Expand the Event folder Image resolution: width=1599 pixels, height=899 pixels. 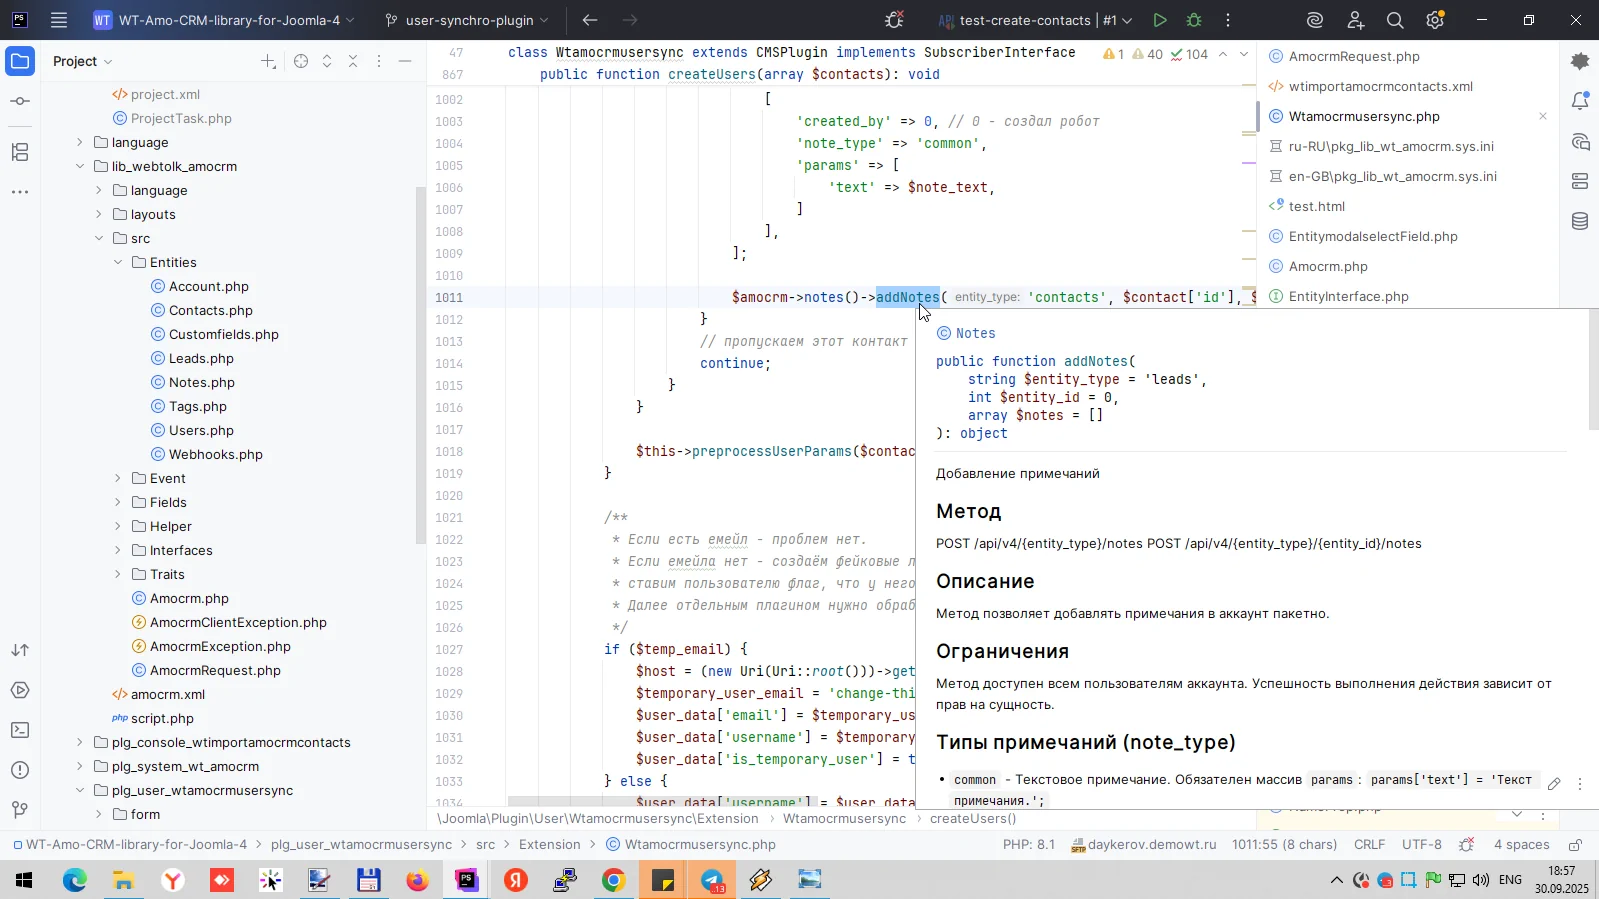pos(118,479)
